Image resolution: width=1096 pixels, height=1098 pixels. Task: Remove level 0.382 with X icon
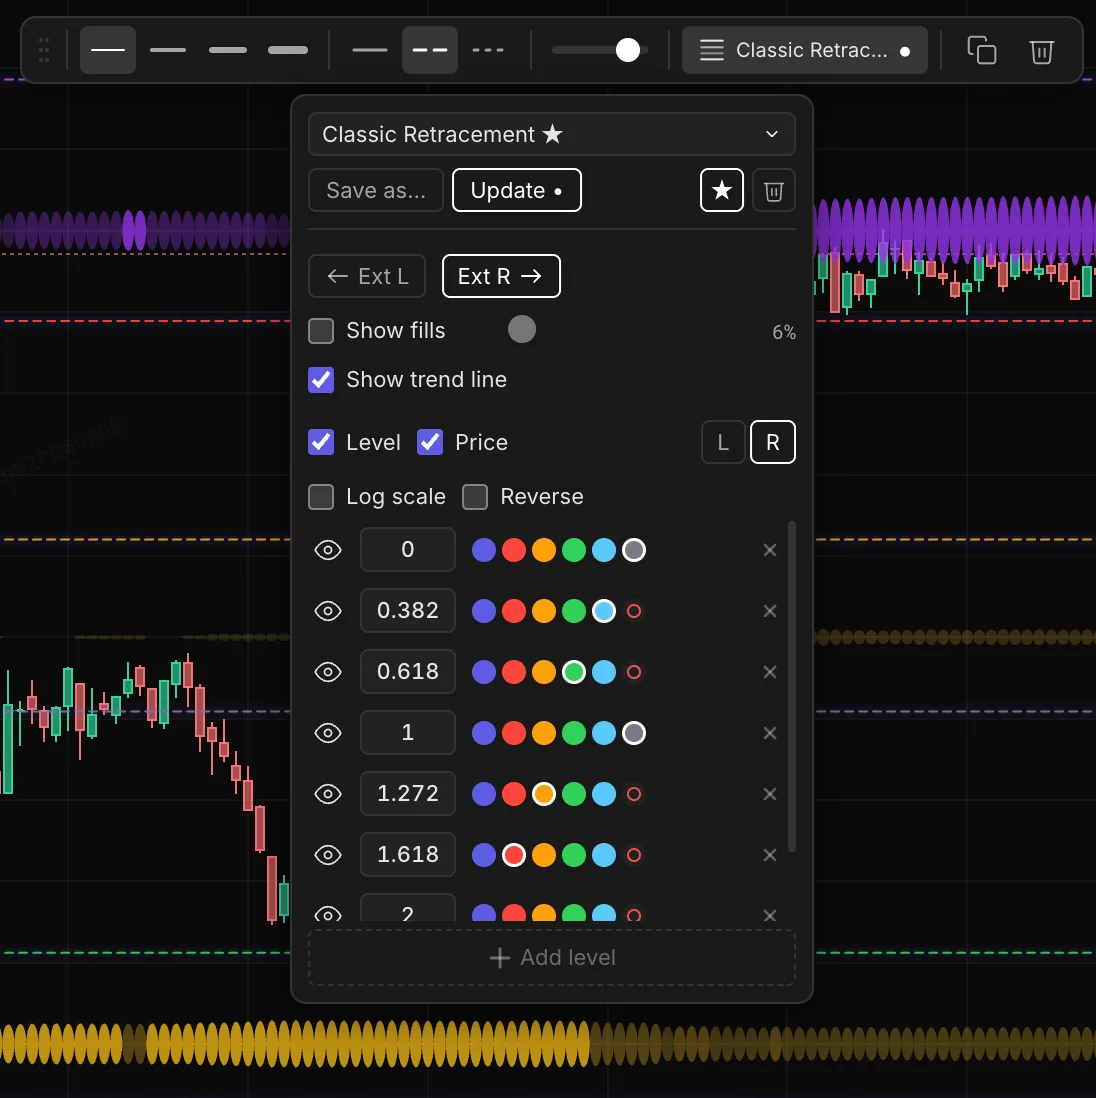point(770,611)
